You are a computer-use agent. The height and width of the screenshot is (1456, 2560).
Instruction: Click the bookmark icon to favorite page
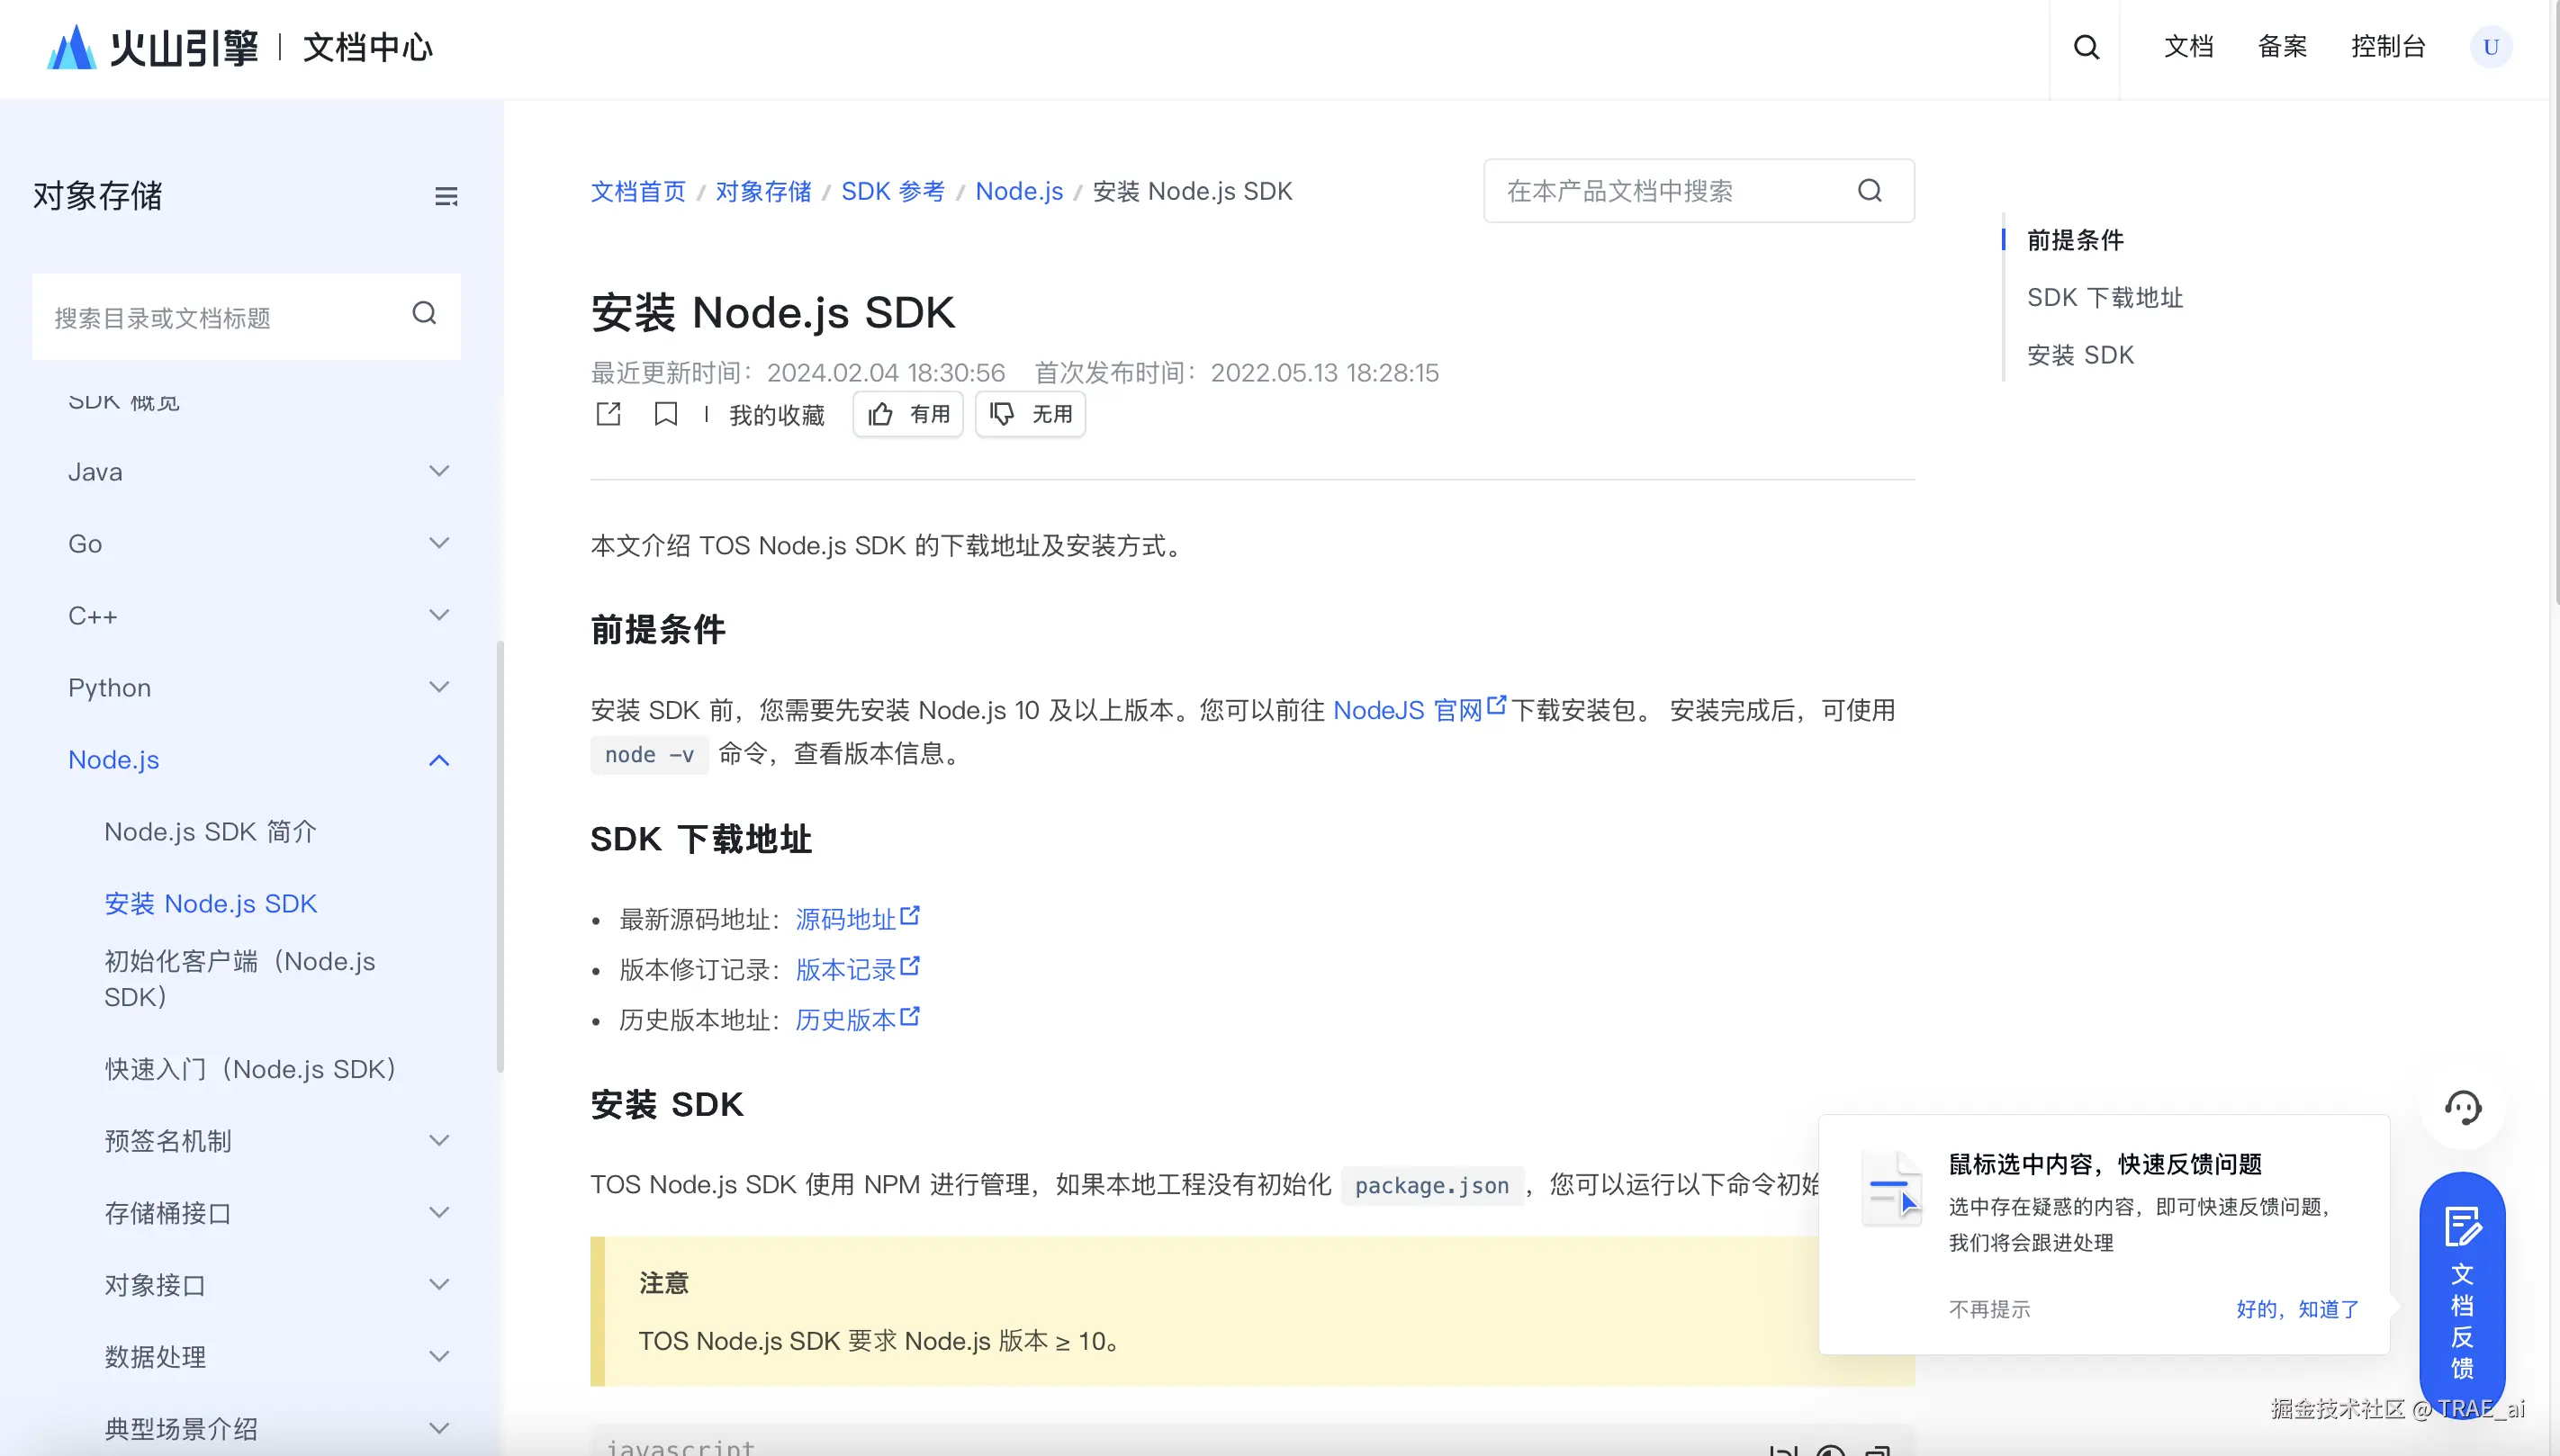tap(665, 414)
